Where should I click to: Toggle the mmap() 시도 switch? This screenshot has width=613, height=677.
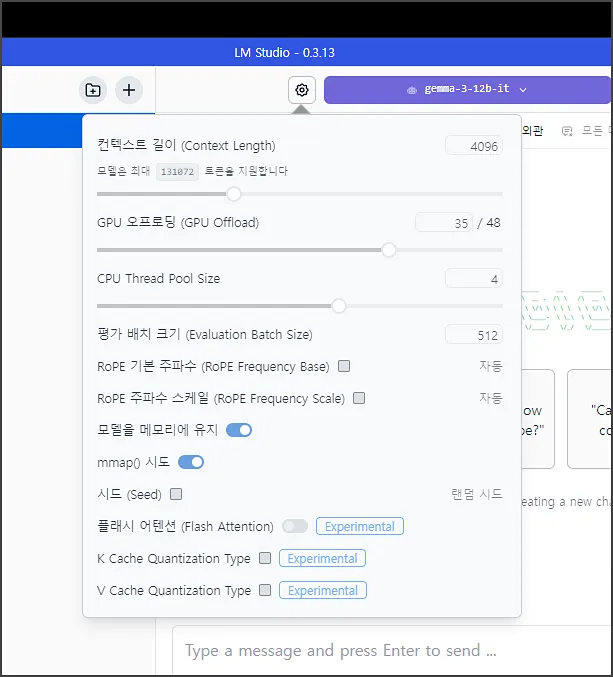tap(191, 462)
